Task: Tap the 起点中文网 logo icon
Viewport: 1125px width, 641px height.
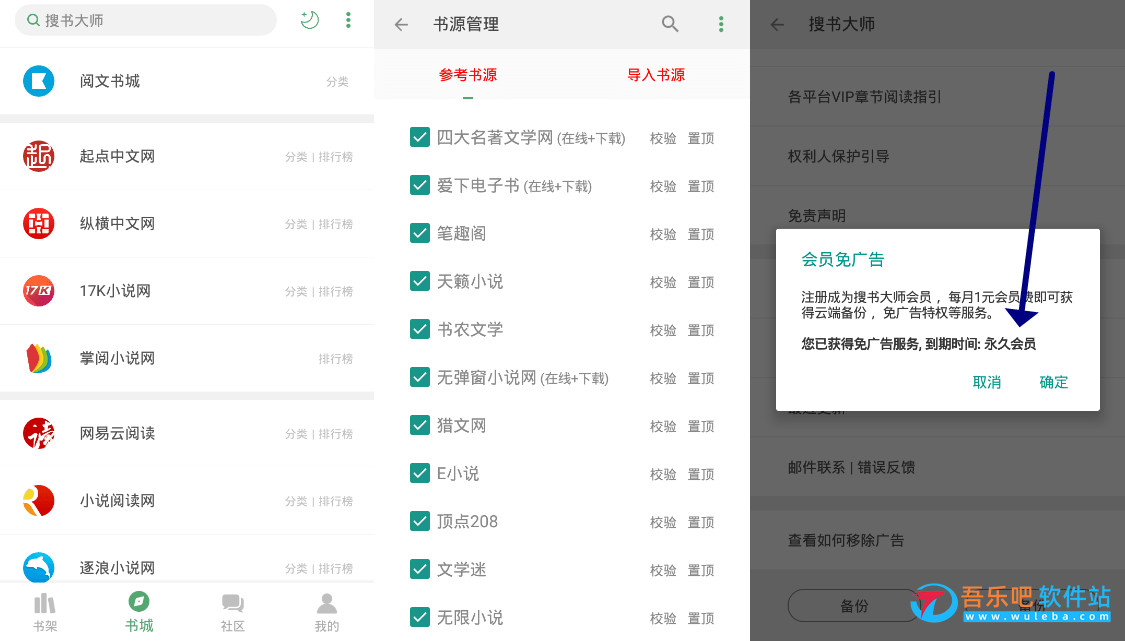Action: tap(39, 156)
